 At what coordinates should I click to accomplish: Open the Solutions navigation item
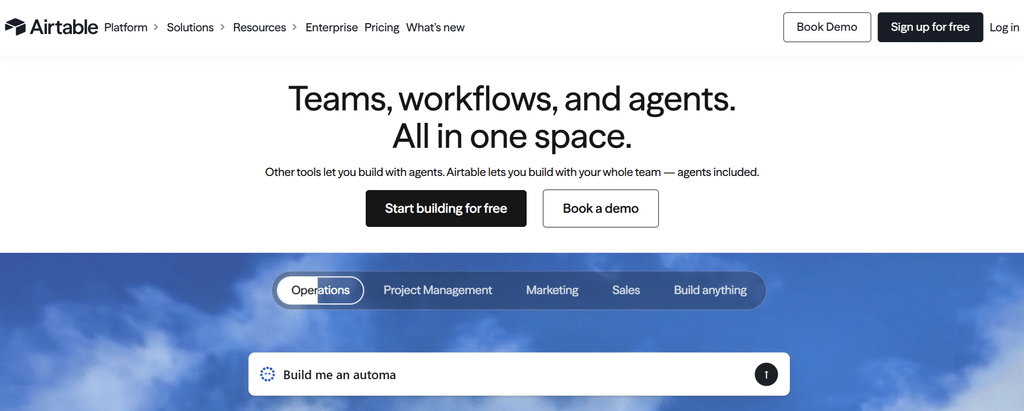[x=190, y=27]
